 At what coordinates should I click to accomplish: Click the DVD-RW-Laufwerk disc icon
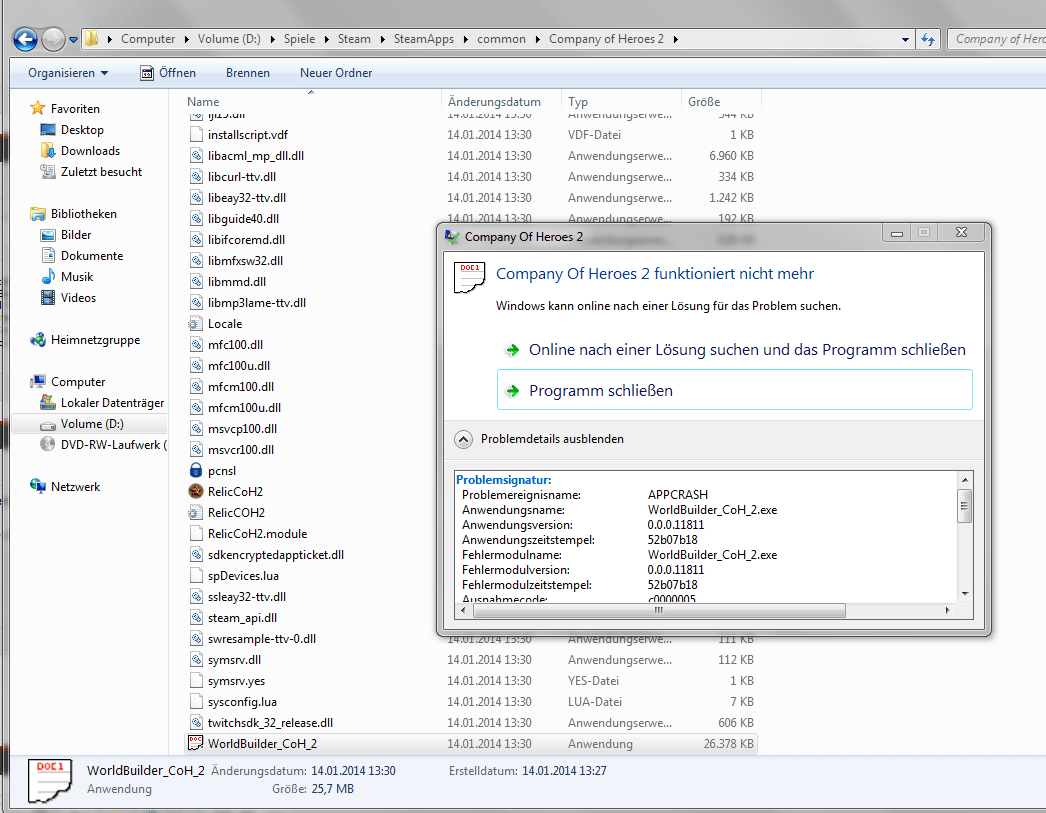click(47, 444)
